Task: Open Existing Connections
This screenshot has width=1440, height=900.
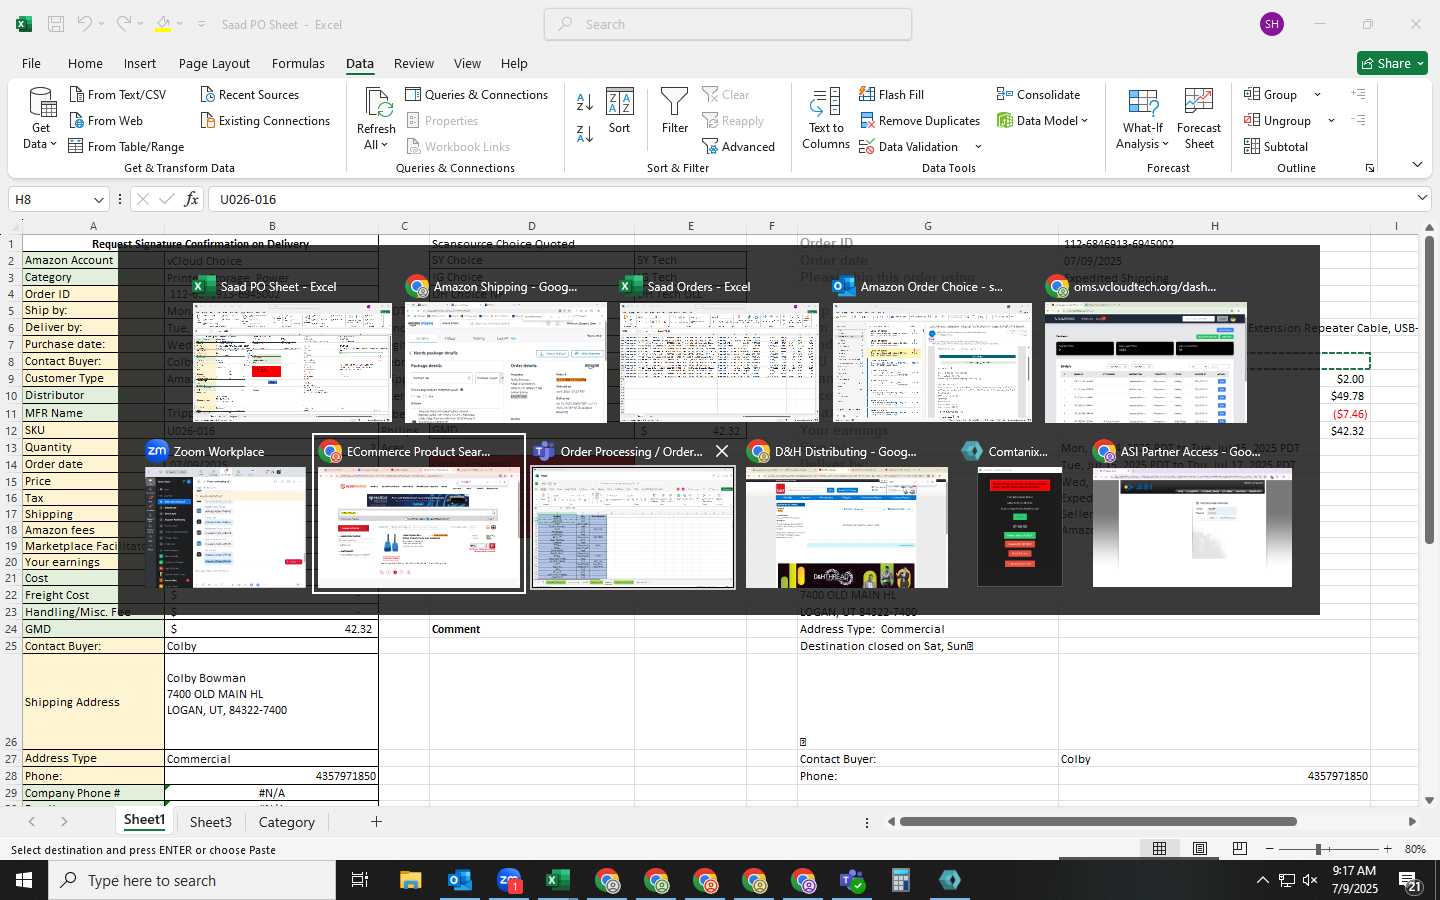Action: pyautogui.click(x=265, y=120)
